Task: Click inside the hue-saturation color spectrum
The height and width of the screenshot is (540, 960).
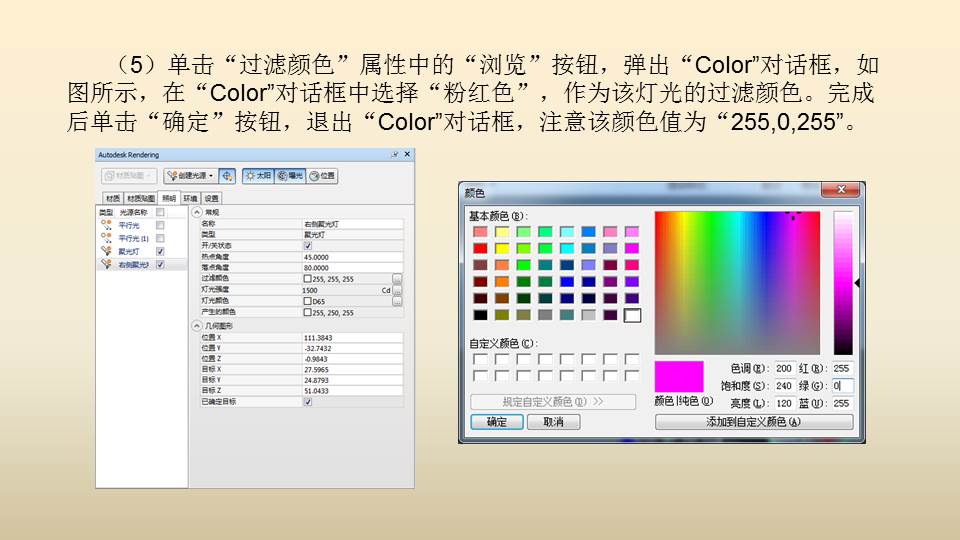Action: point(737,283)
